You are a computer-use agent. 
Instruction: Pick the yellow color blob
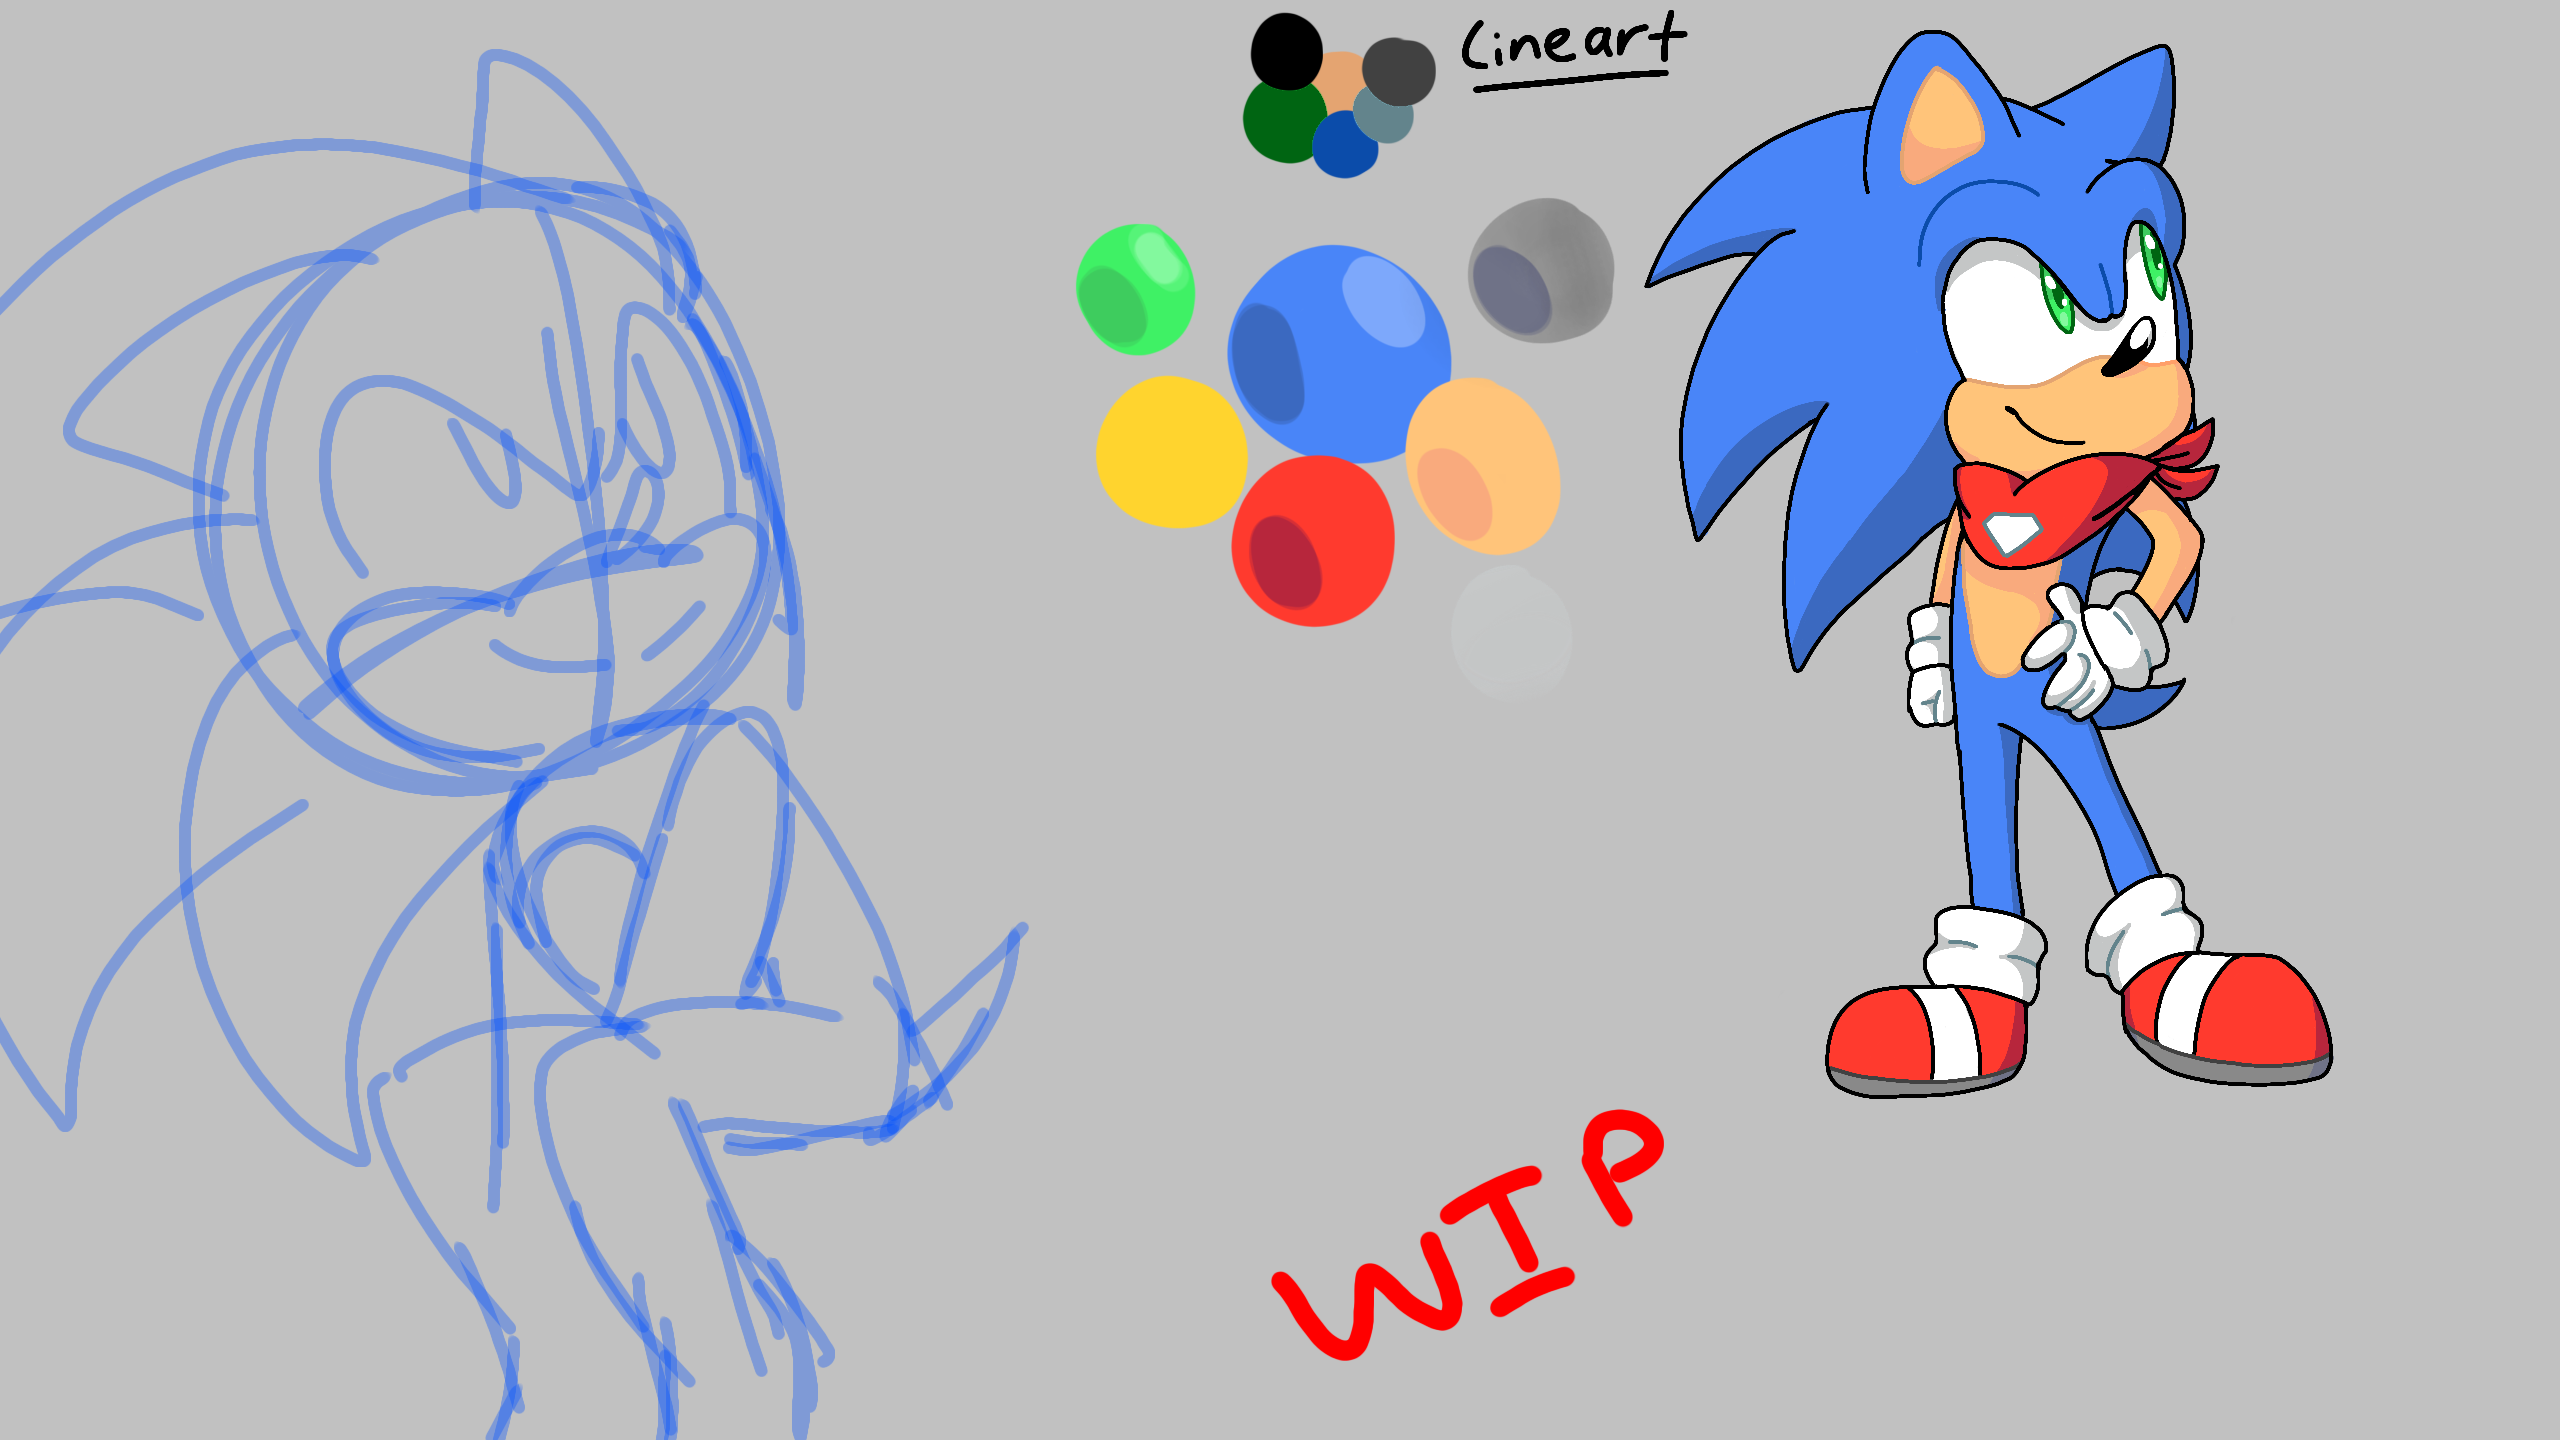click(1171, 452)
